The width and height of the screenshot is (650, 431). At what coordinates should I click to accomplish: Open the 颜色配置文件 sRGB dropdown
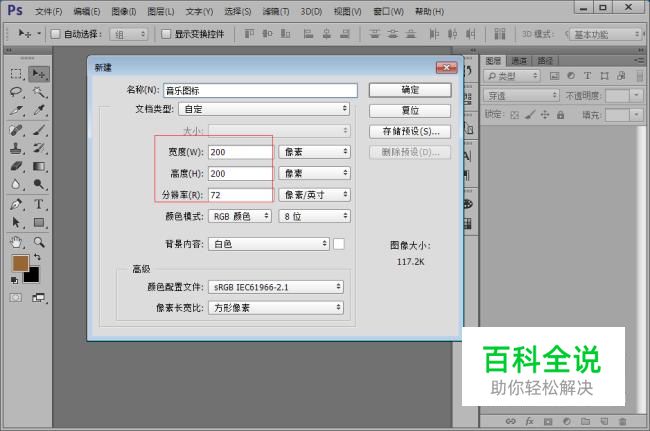276,287
